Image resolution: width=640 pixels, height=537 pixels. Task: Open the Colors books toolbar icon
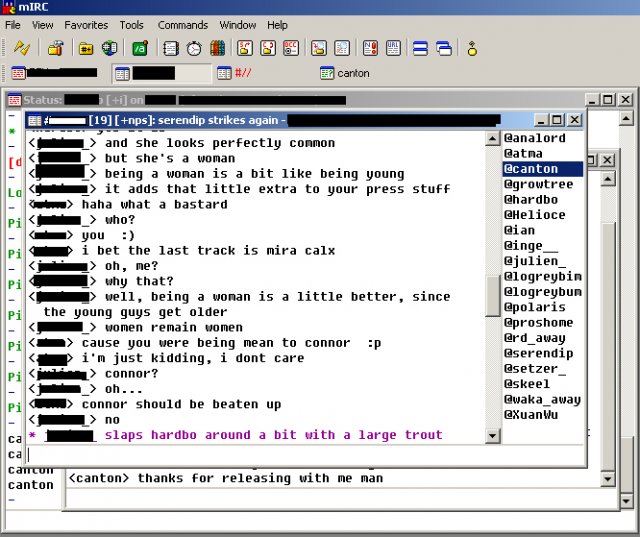click(218, 48)
